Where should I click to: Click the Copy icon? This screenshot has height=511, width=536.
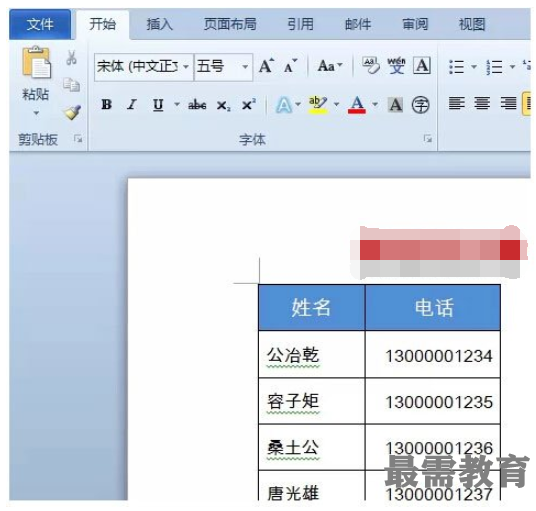click(71, 85)
